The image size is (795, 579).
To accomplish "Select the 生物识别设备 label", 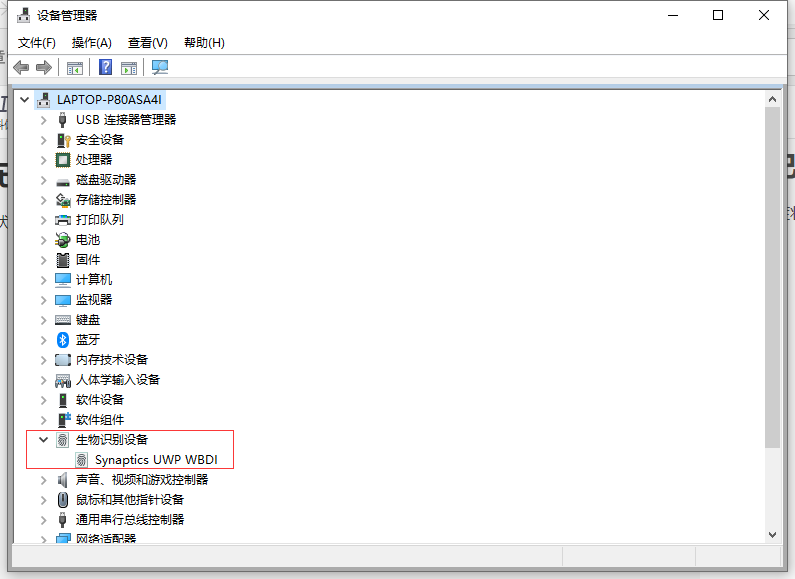I will click(x=112, y=440).
